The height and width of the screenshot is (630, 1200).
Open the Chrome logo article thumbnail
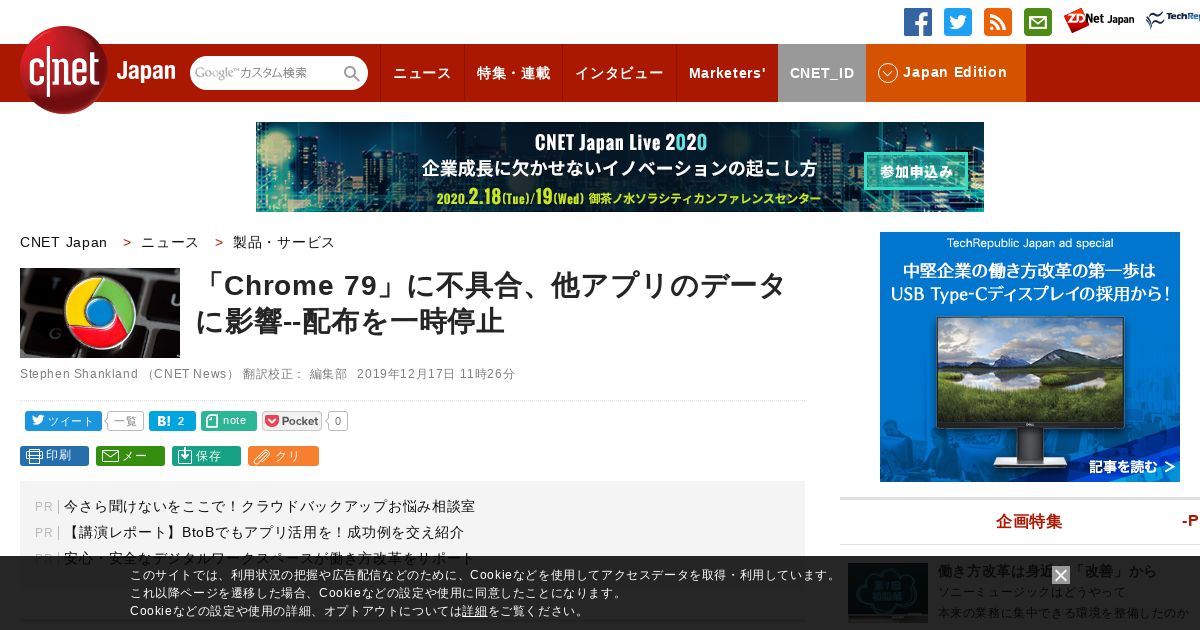[100, 313]
